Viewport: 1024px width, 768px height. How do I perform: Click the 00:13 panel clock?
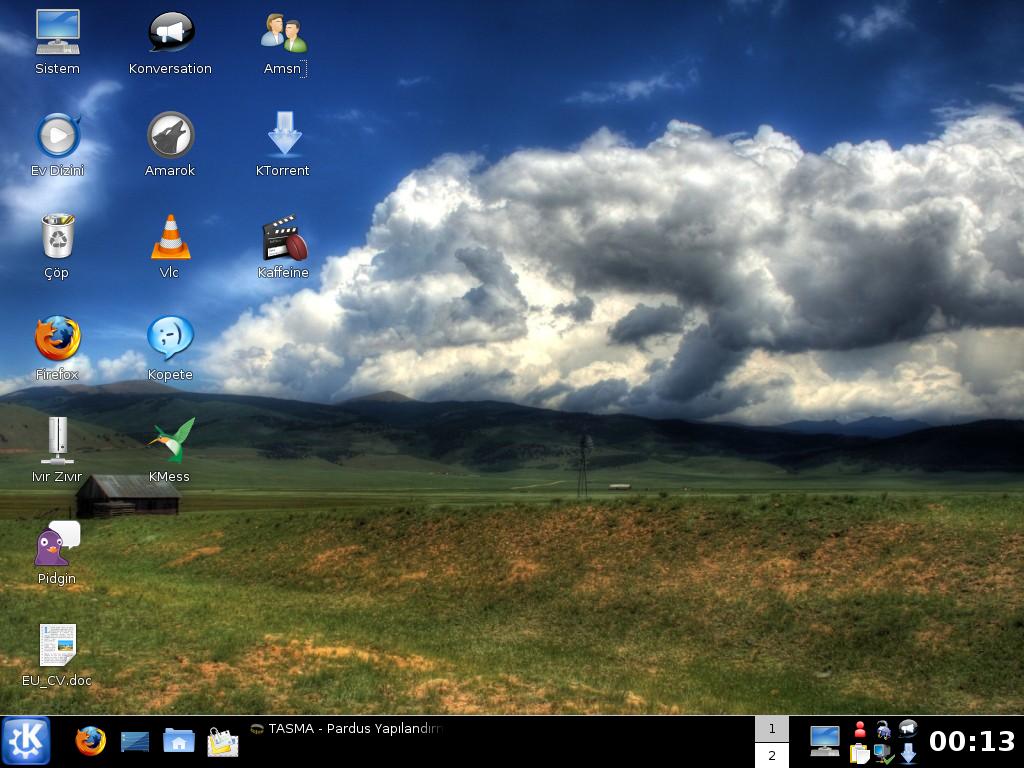(972, 741)
